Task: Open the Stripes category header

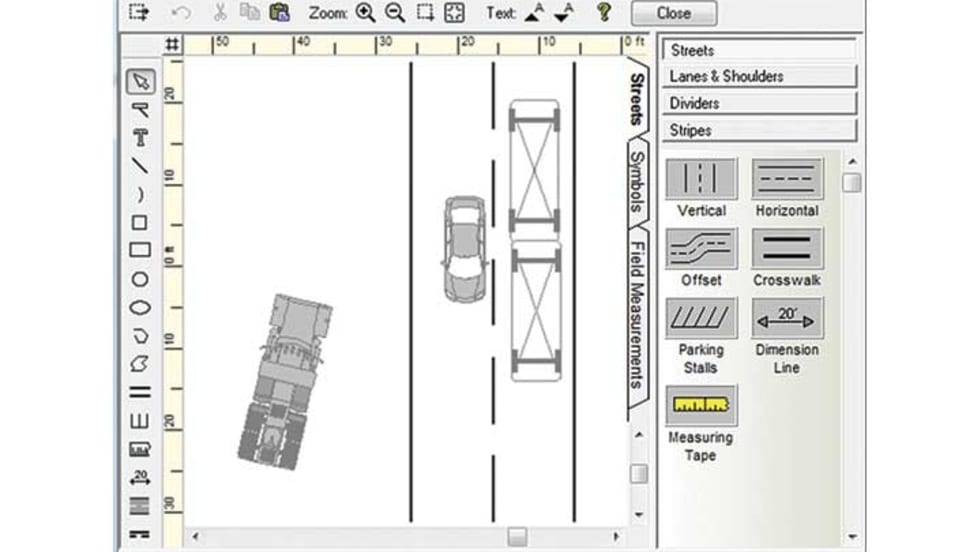Action: click(759, 131)
